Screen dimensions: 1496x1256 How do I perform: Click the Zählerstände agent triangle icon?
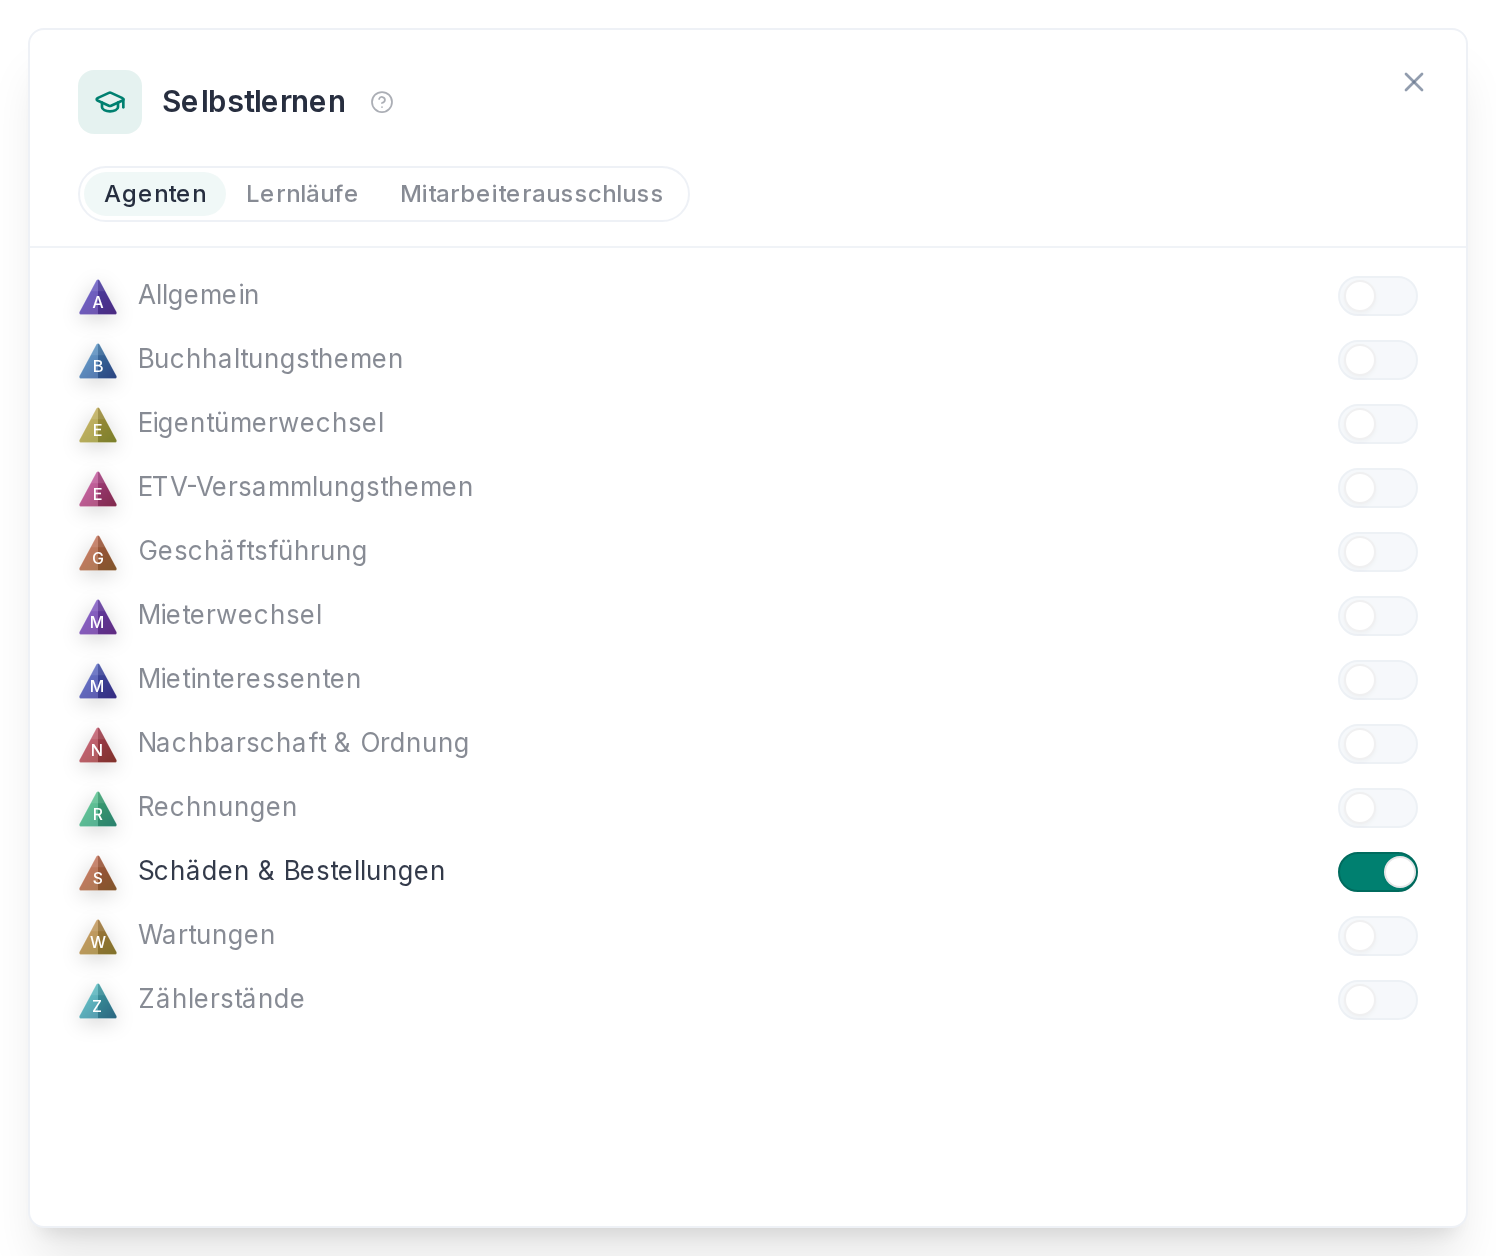(x=98, y=1001)
